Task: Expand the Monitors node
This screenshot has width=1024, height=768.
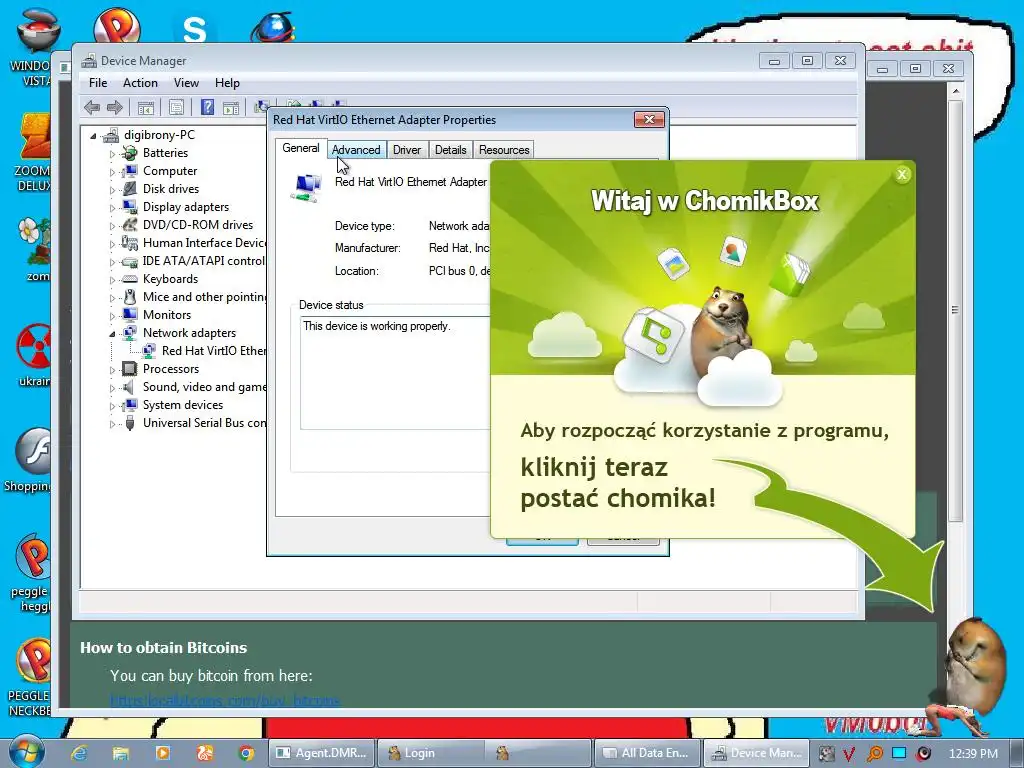Action: click(x=112, y=315)
